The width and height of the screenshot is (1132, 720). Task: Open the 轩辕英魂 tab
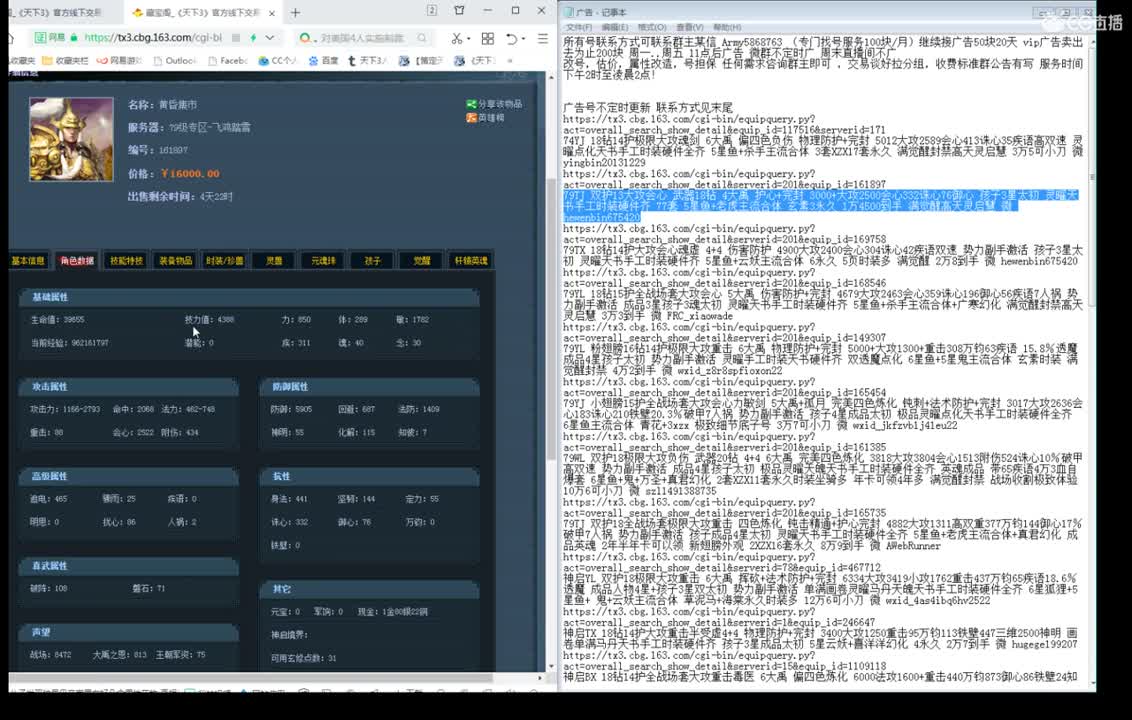[x=471, y=261]
